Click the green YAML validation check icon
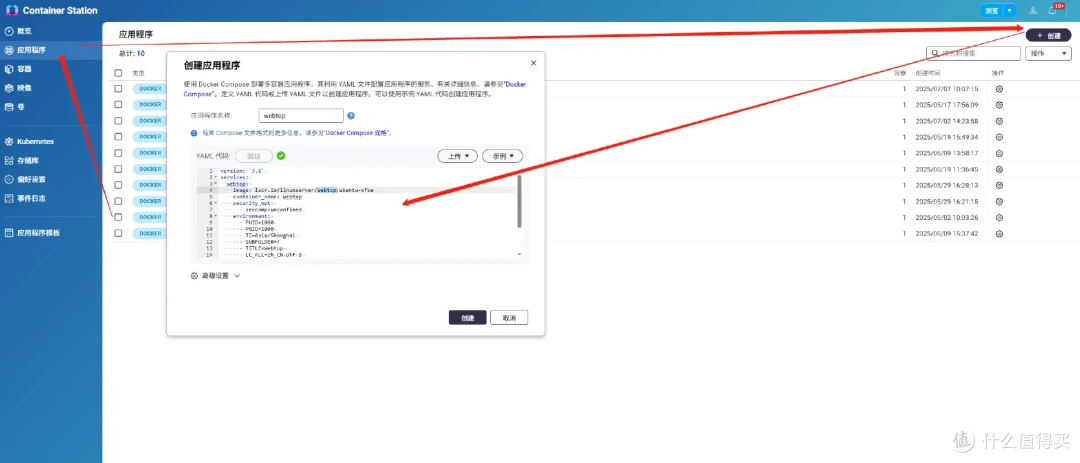 (x=281, y=156)
